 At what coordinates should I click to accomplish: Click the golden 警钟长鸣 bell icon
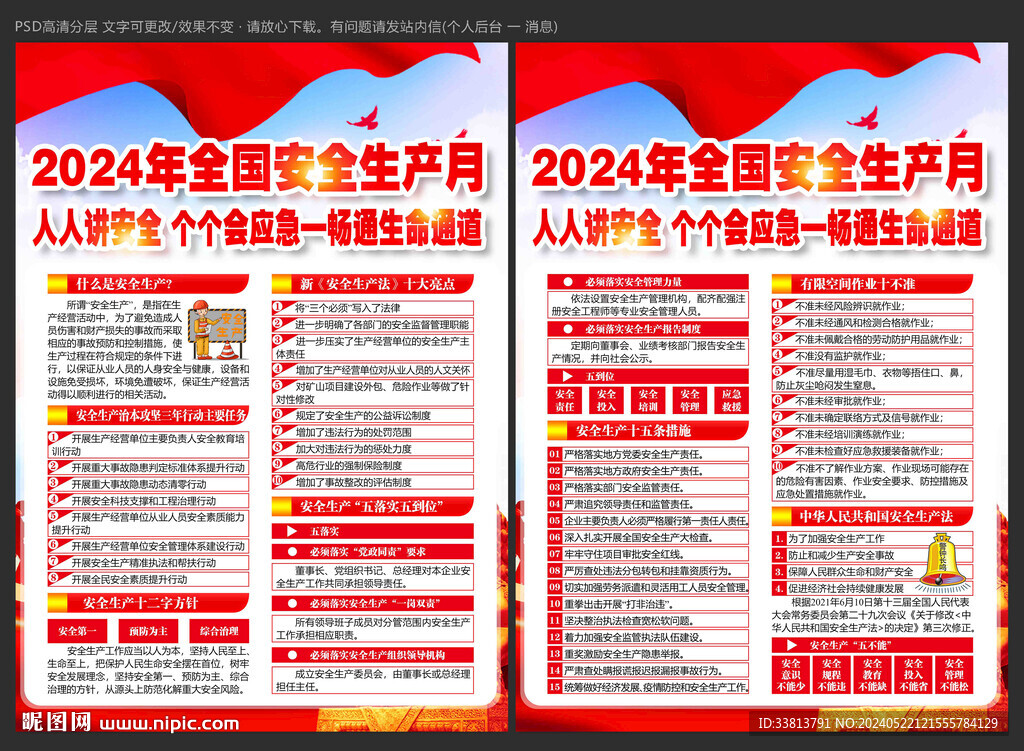click(x=942, y=560)
